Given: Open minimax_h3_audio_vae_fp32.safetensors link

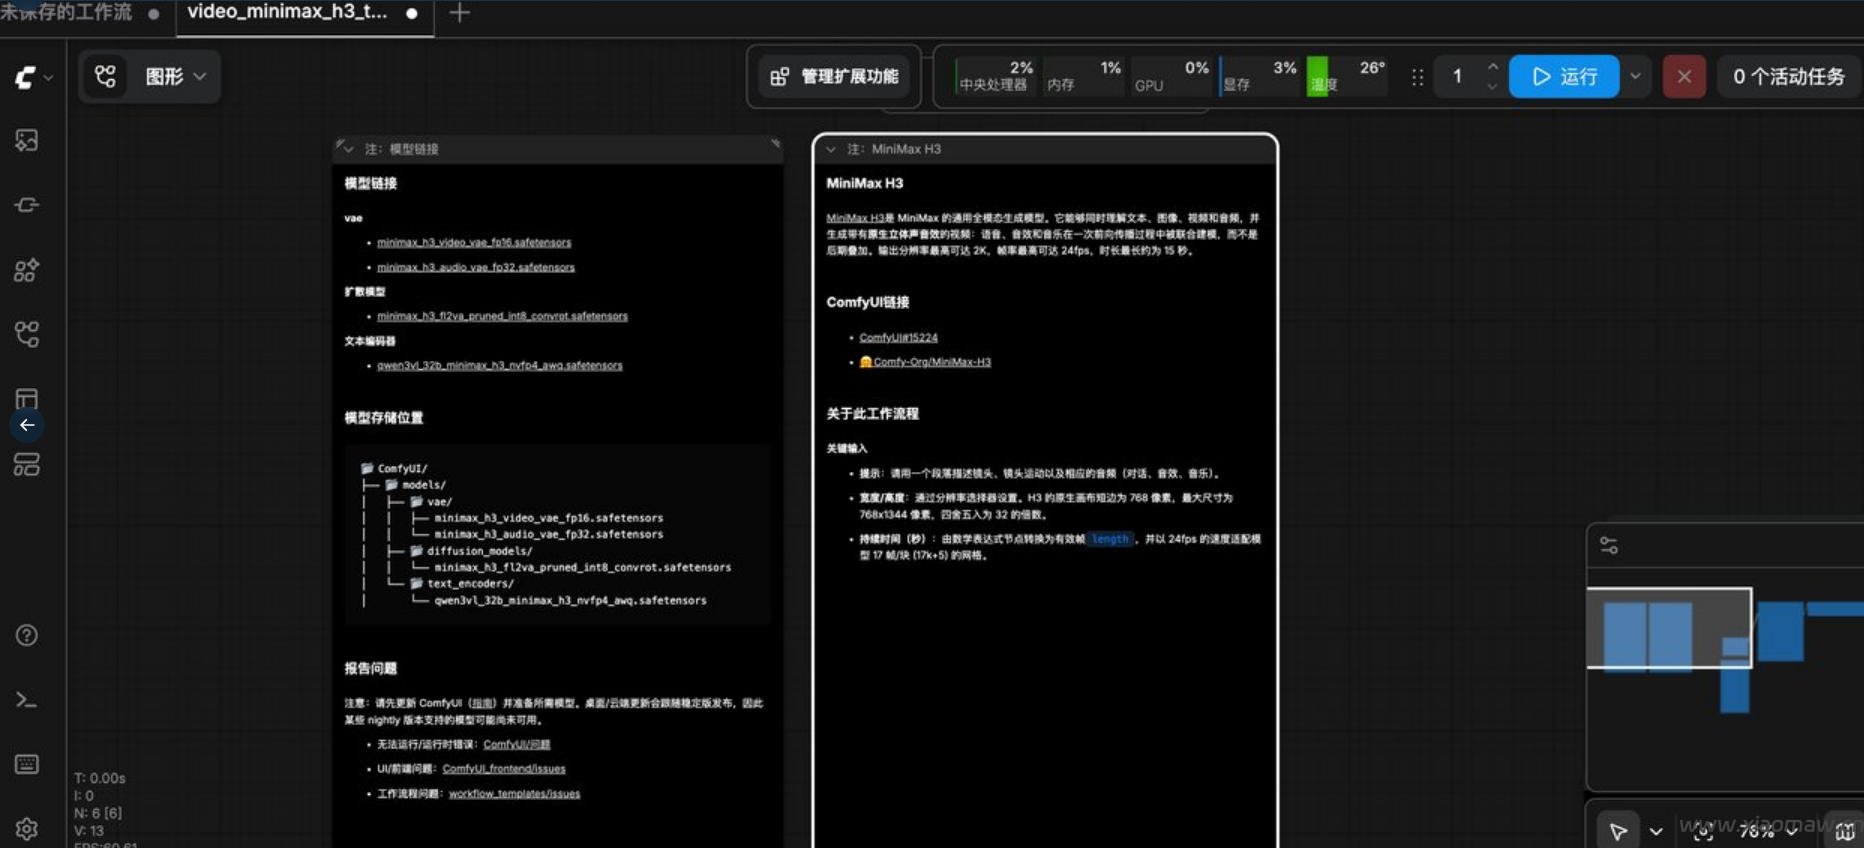Looking at the screenshot, I should (476, 267).
